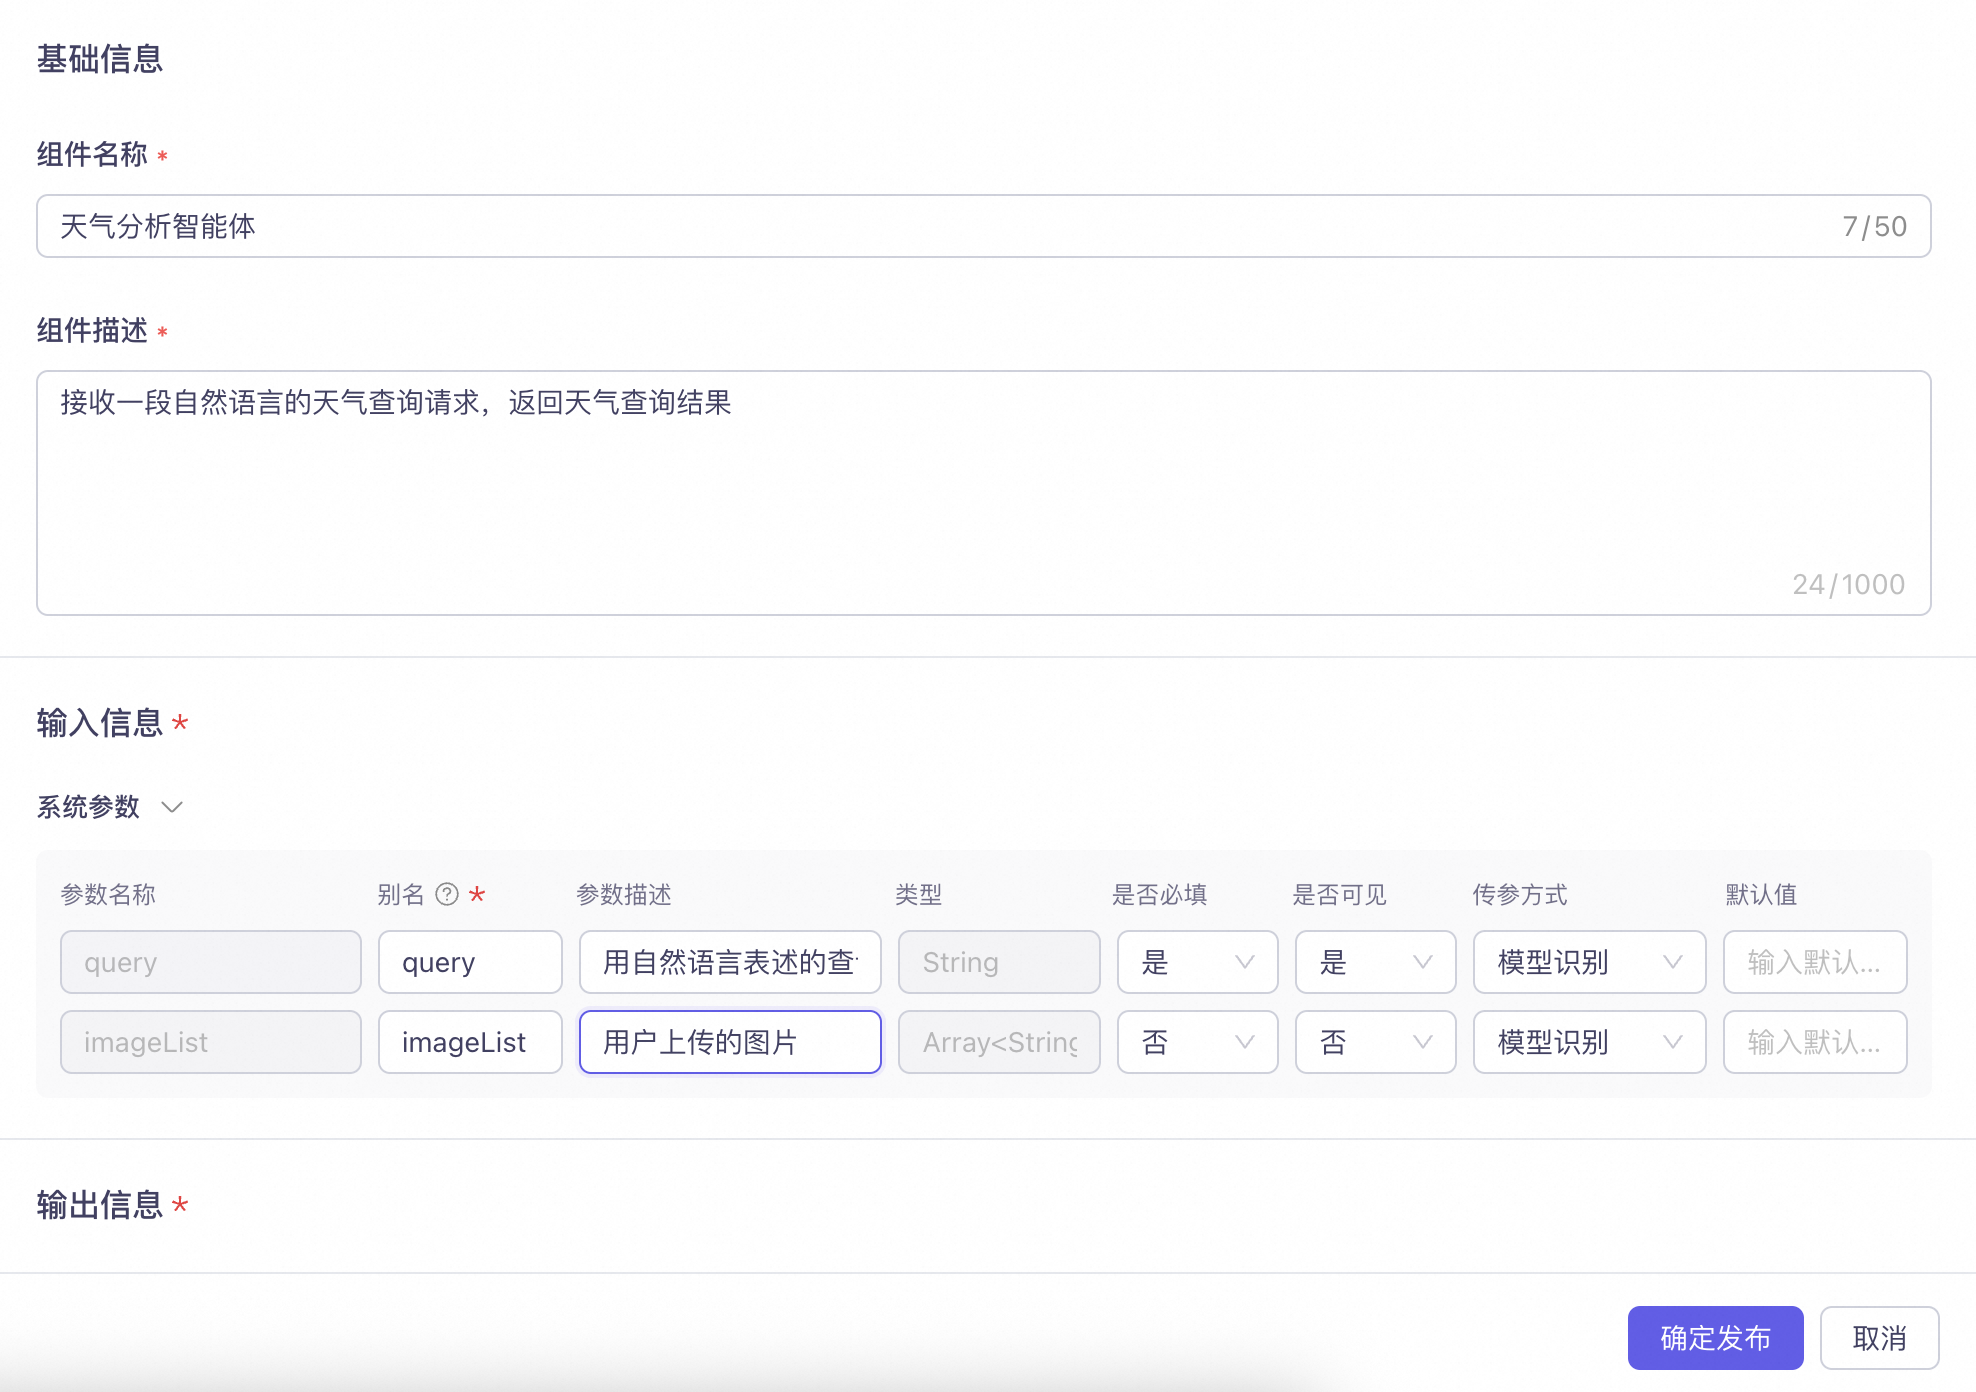Image resolution: width=1976 pixels, height=1392 pixels.
Task: Click the 确定发布 button
Action: tap(1715, 1338)
